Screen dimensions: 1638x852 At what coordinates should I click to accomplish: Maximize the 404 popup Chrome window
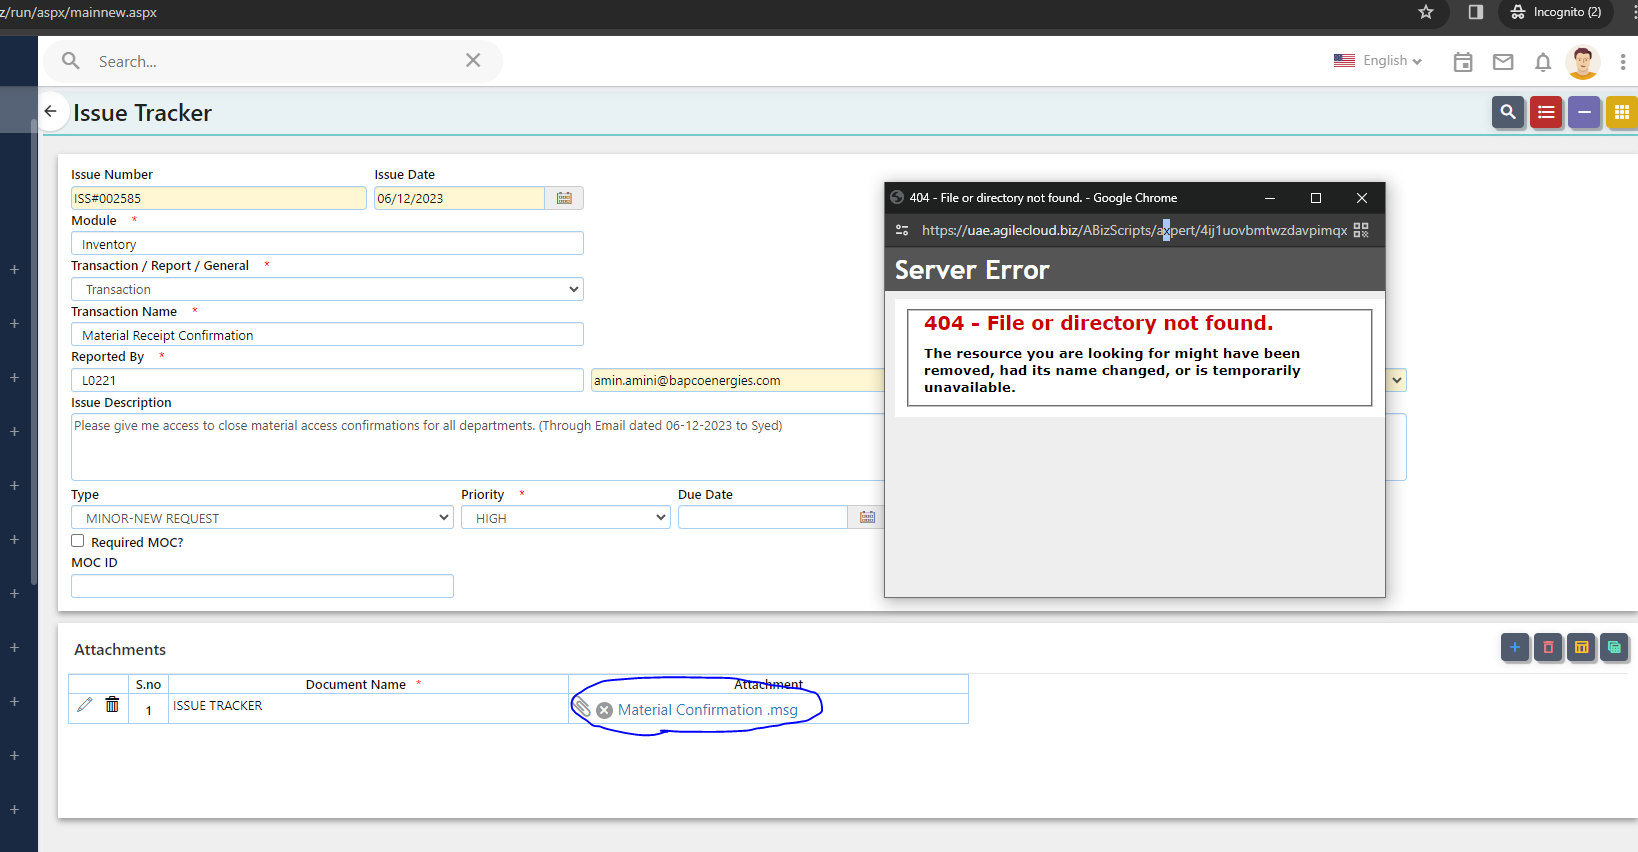click(1316, 198)
